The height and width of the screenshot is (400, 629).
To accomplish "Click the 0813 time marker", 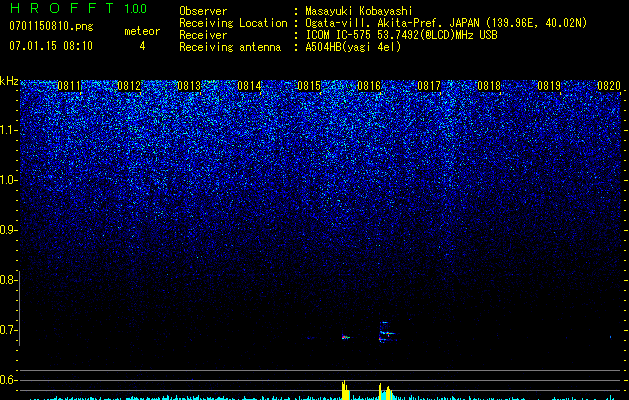I will pyautogui.click(x=189, y=86).
